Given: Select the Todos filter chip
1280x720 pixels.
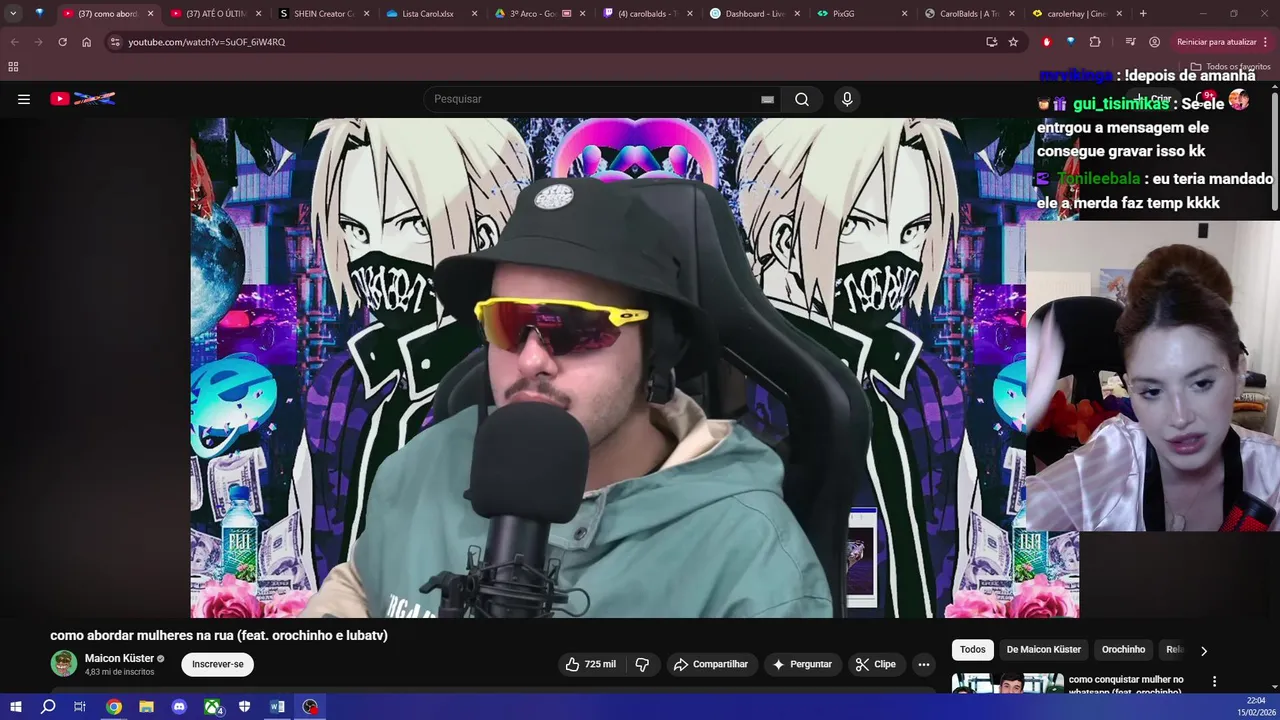Looking at the screenshot, I should [x=973, y=649].
